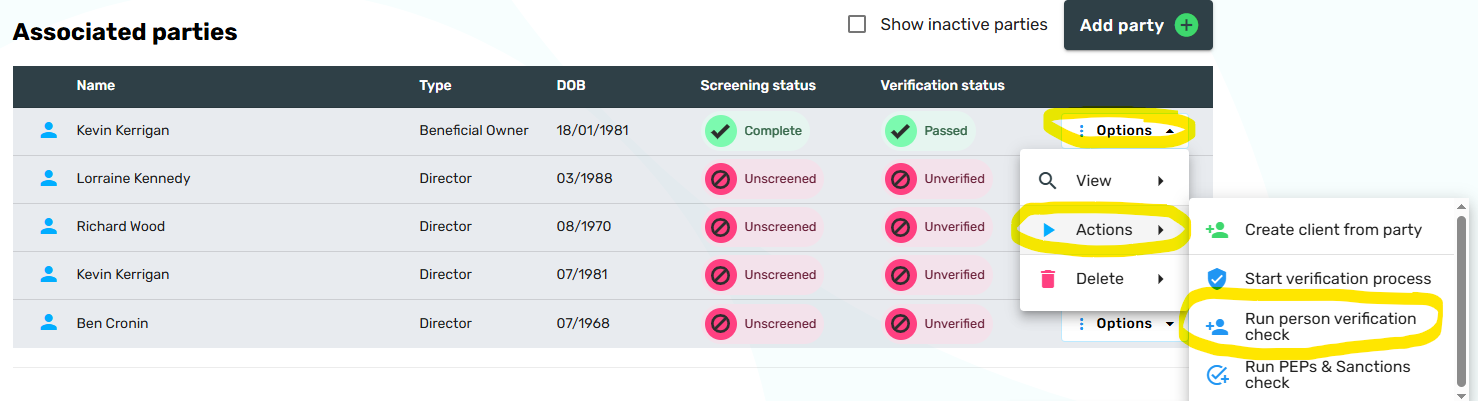Click Ben Cronin's red Unverified status icon
The height and width of the screenshot is (401, 1478).
[x=900, y=323]
